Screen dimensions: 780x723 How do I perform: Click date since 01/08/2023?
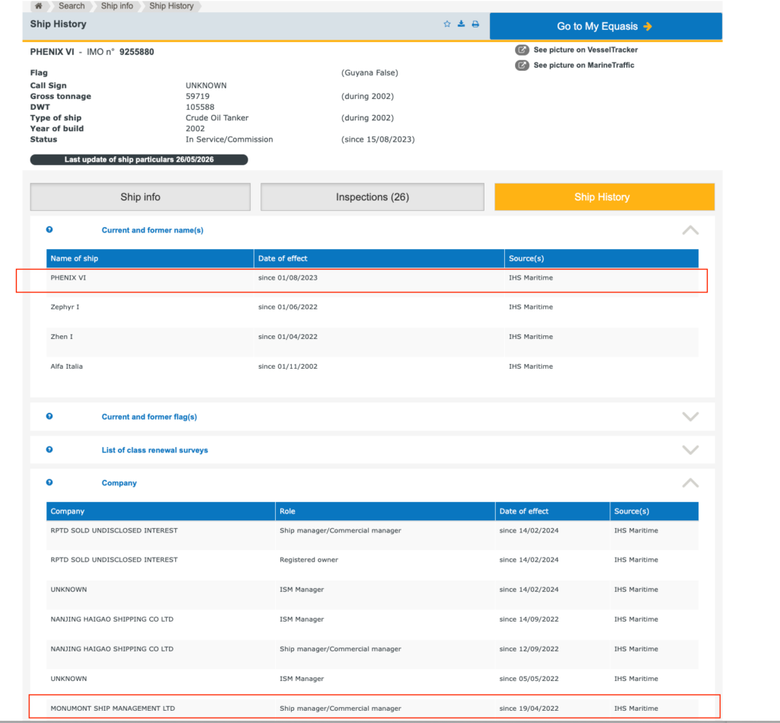click(x=288, y=278)
